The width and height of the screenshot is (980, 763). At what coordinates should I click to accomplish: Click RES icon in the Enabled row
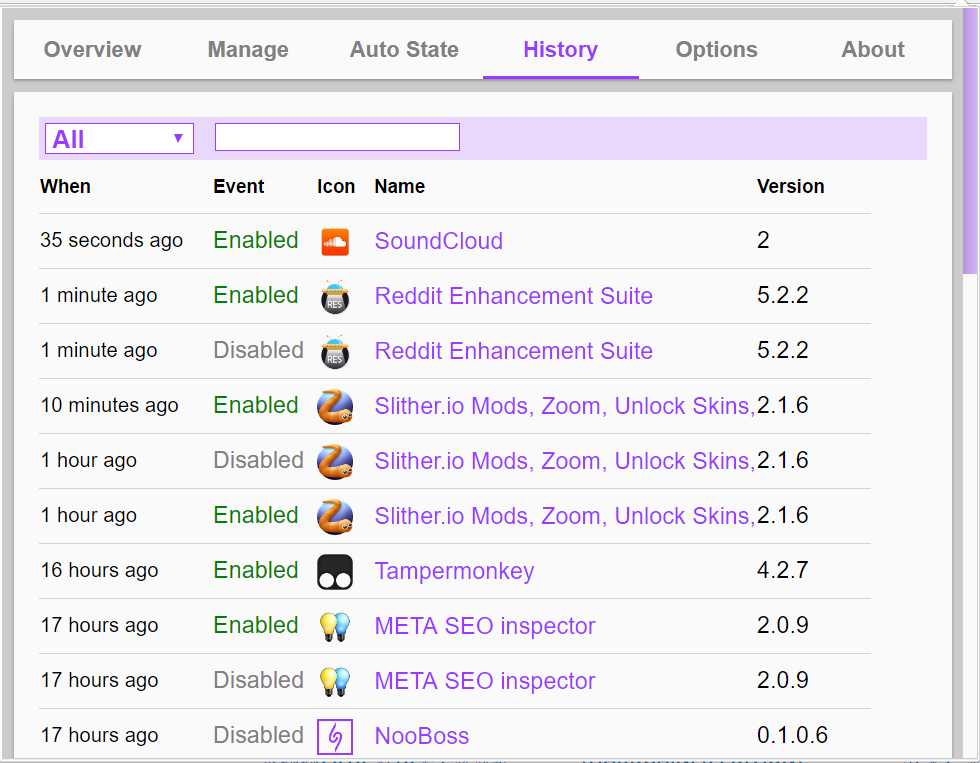coord(335,296)
